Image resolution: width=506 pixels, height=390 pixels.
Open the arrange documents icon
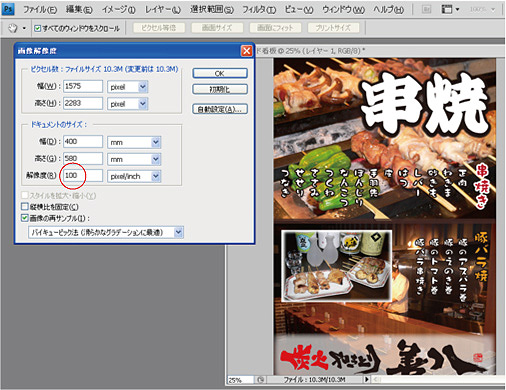(446, 9)
